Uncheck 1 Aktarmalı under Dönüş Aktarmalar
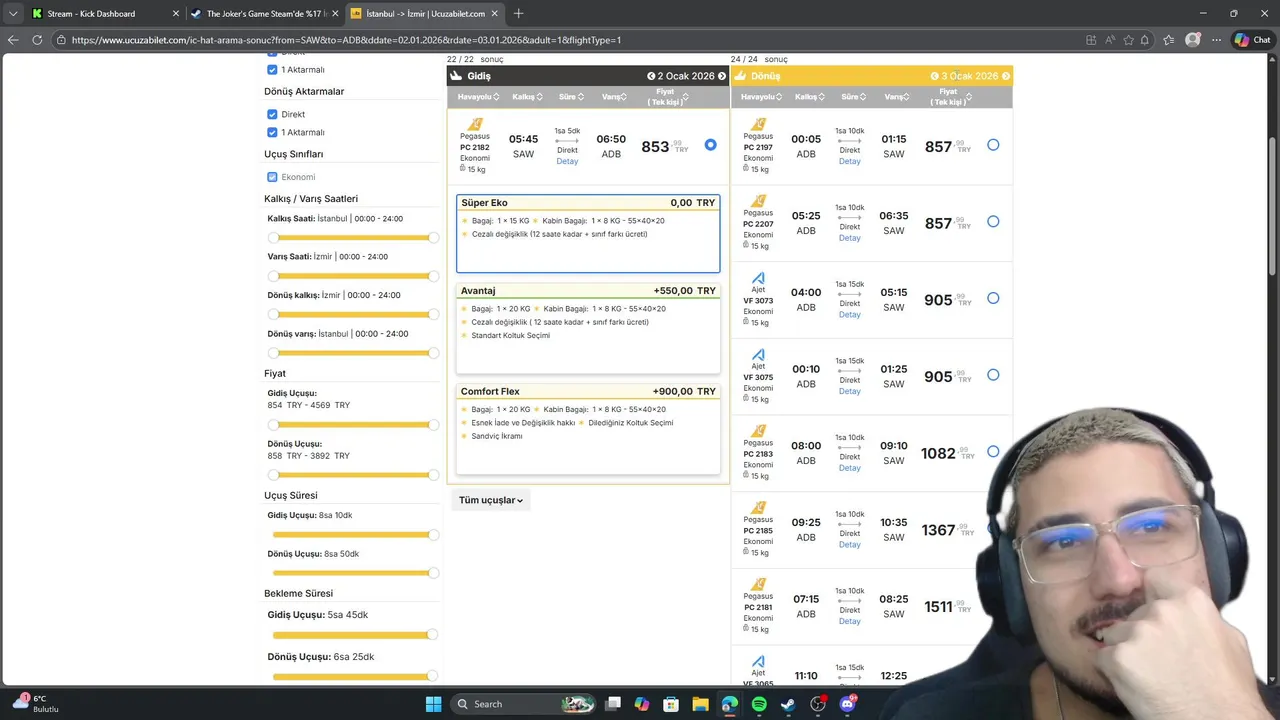1280x720 pixels. pos(272,132)
